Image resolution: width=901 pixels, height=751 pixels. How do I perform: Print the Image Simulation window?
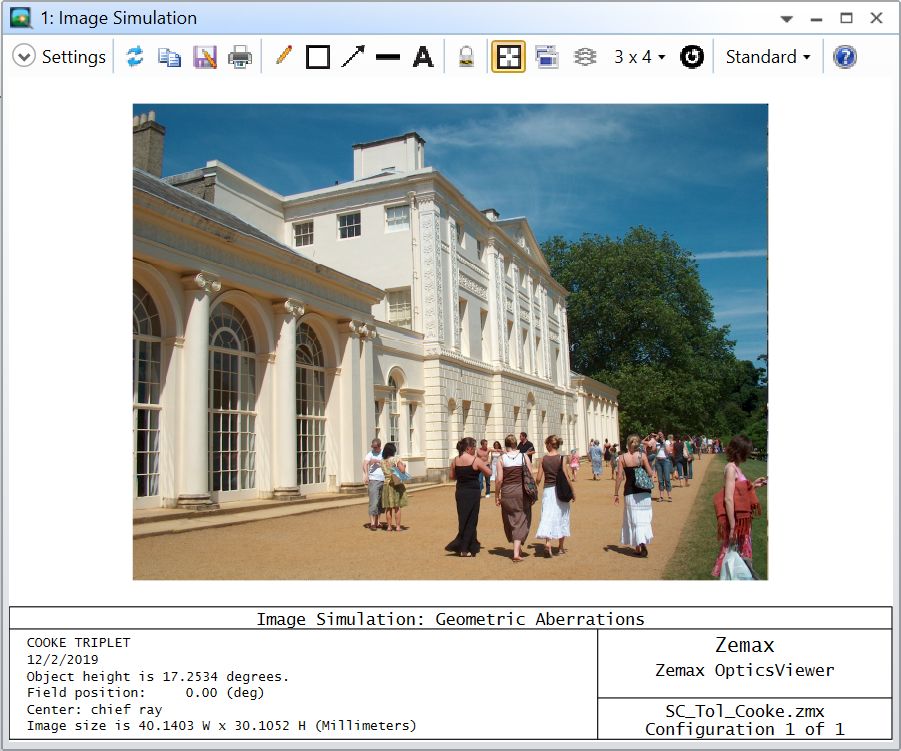pos(240,57)
